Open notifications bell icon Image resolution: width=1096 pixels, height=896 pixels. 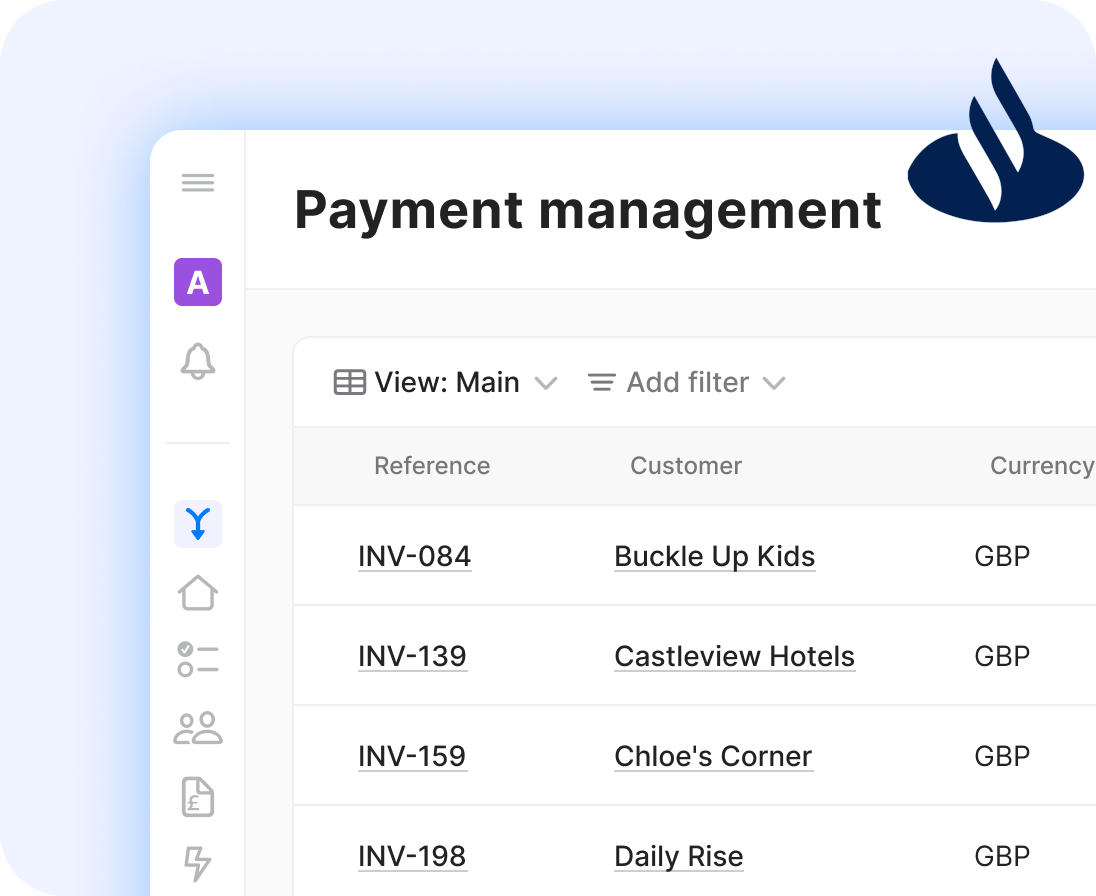pos(198,361)
